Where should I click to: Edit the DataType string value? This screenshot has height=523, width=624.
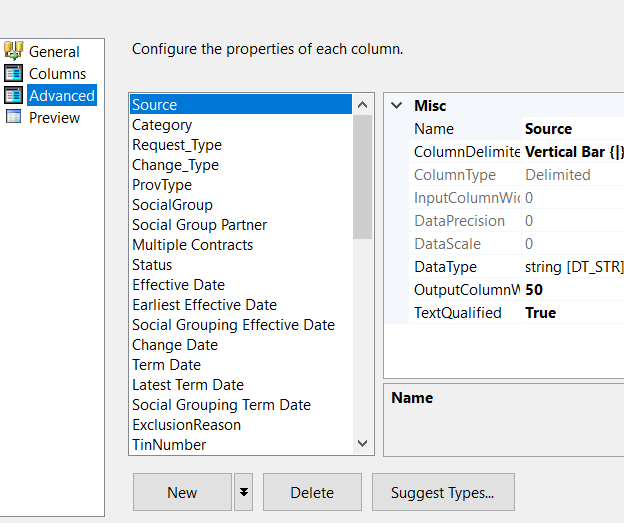tap(573, 267)
